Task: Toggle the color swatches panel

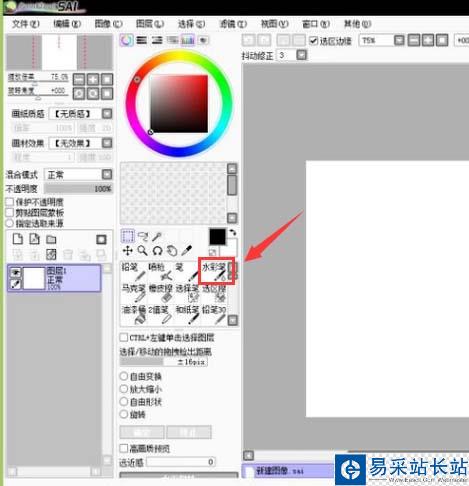Action: 188,40
